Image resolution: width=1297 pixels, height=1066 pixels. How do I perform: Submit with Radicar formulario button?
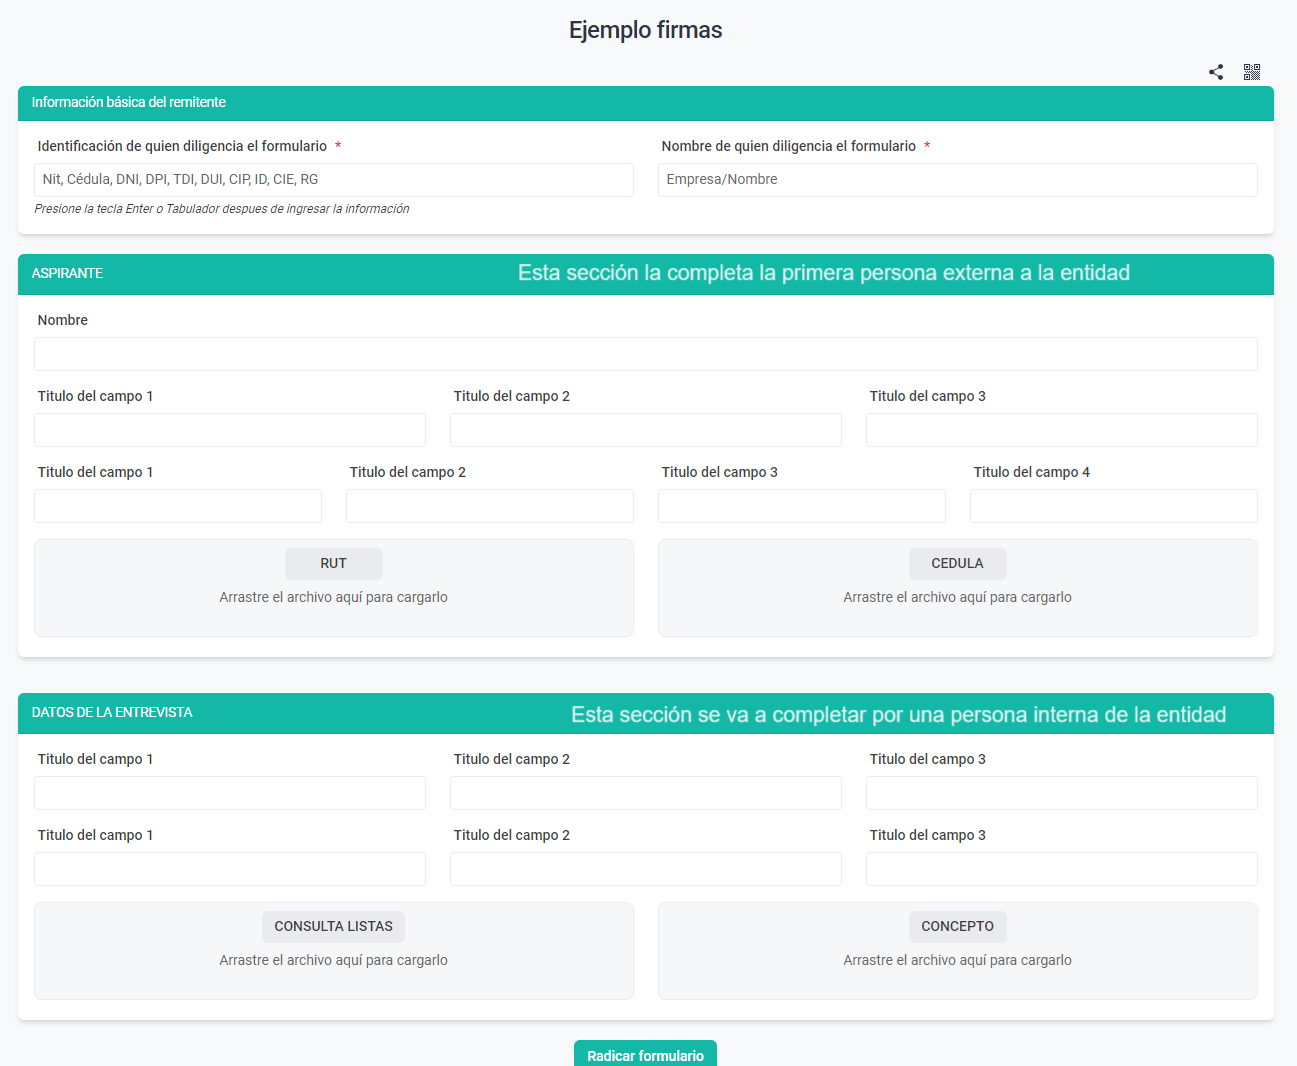645,1055
